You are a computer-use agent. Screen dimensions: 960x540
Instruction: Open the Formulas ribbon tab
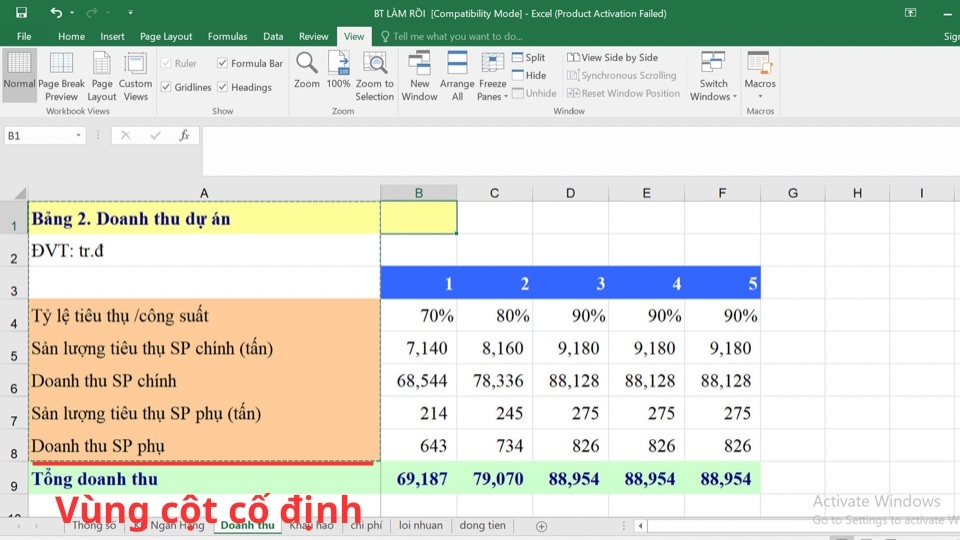click(227, 36)
